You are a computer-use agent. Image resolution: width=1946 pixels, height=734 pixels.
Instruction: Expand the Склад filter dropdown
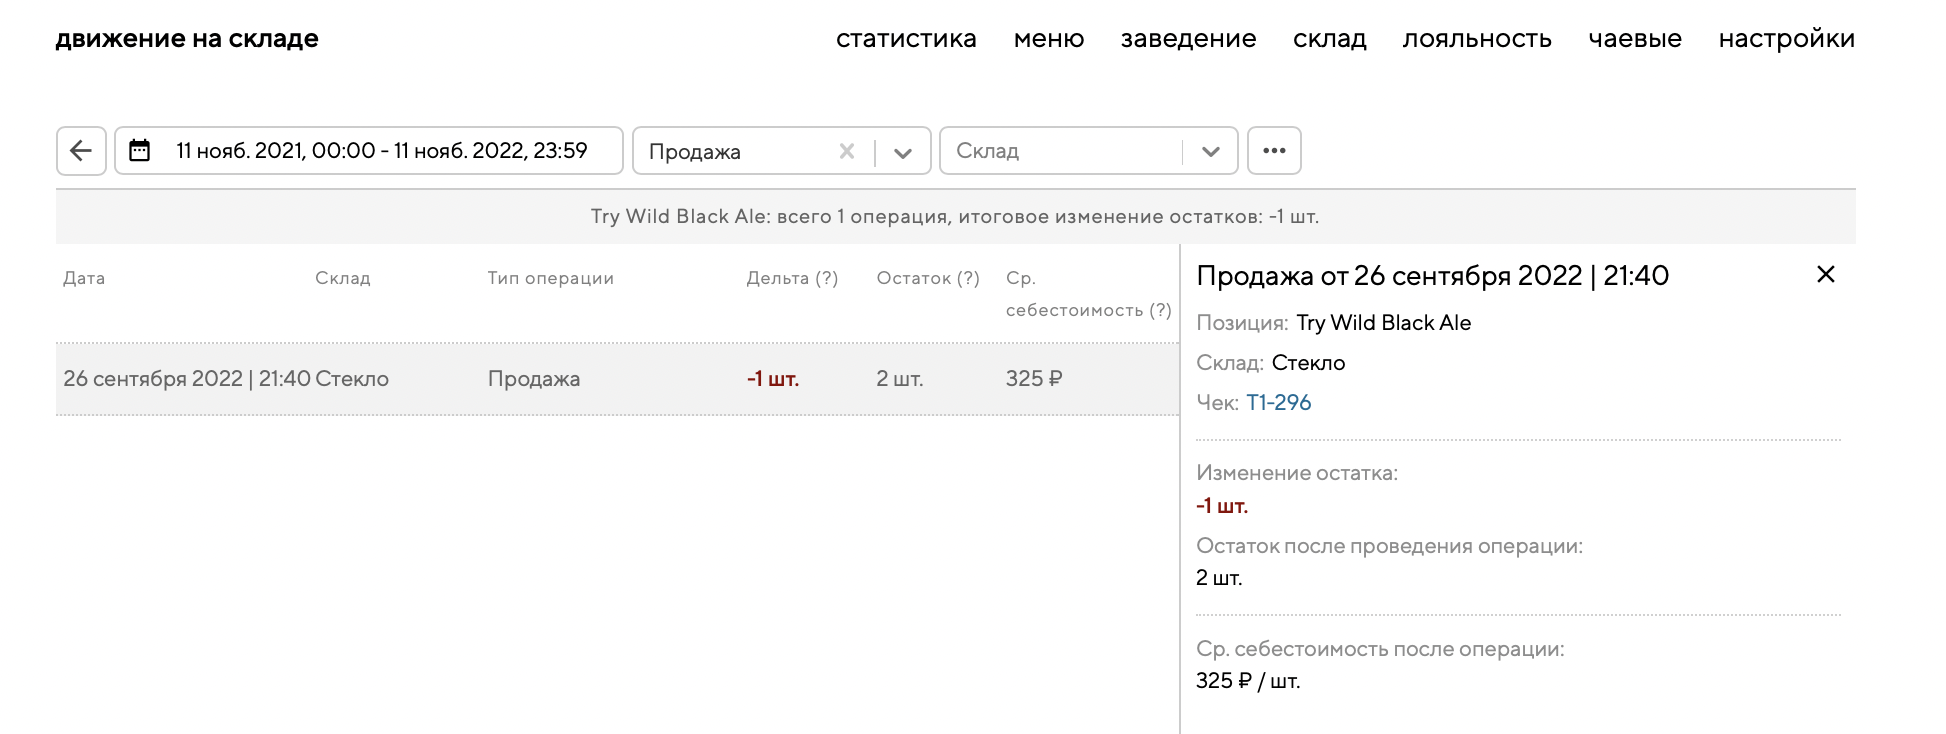click(x=1210, y=152)
